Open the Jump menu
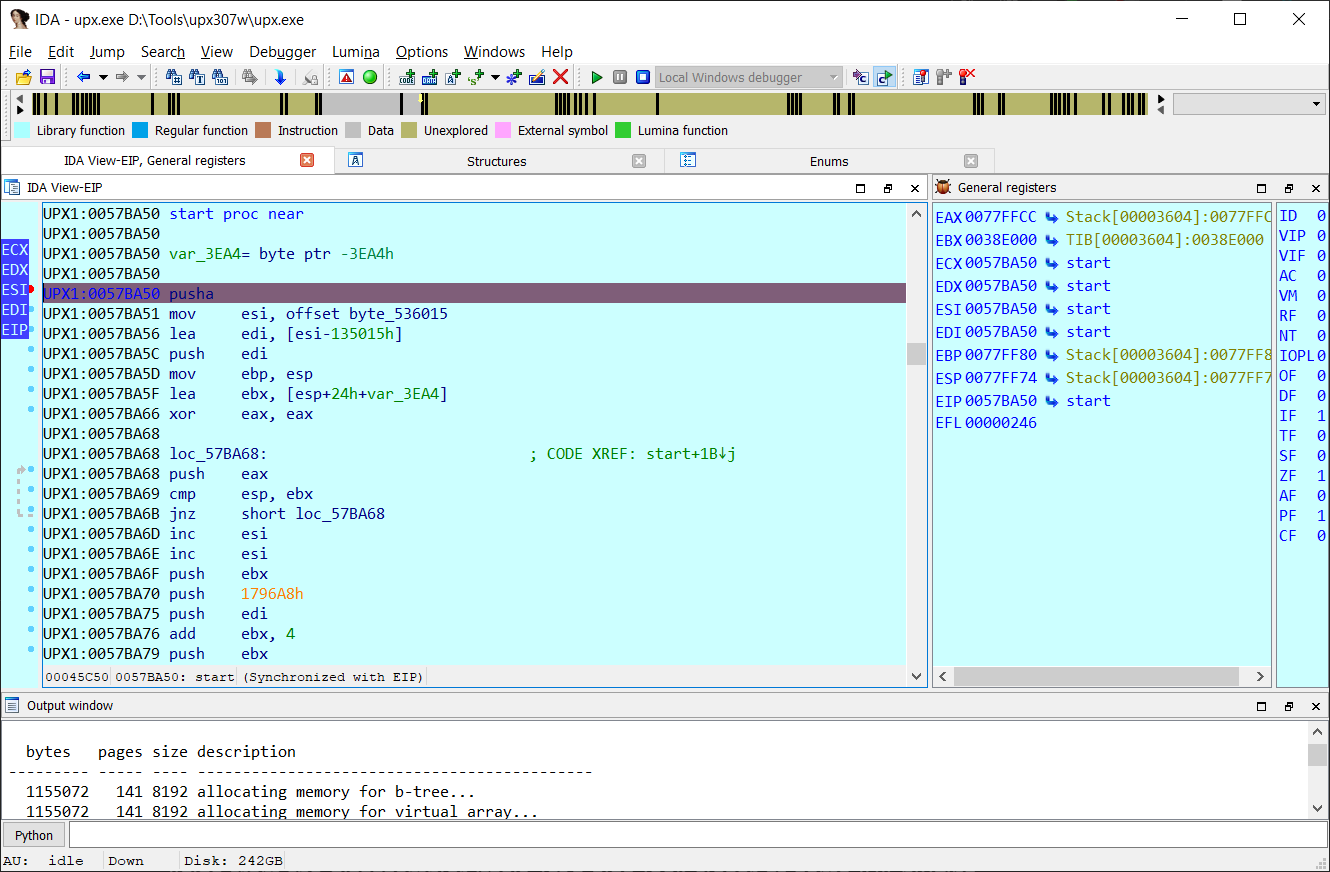 coord(107,52)
